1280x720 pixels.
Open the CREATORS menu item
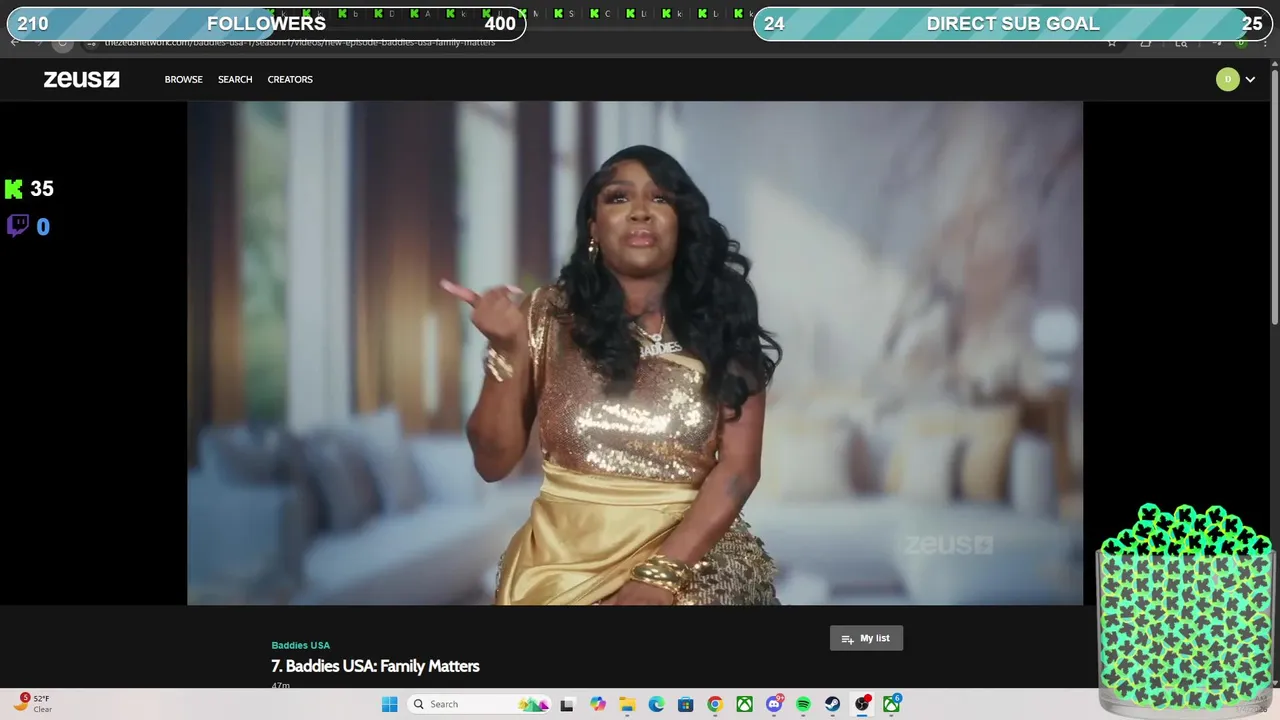click(x=290, y=79)
